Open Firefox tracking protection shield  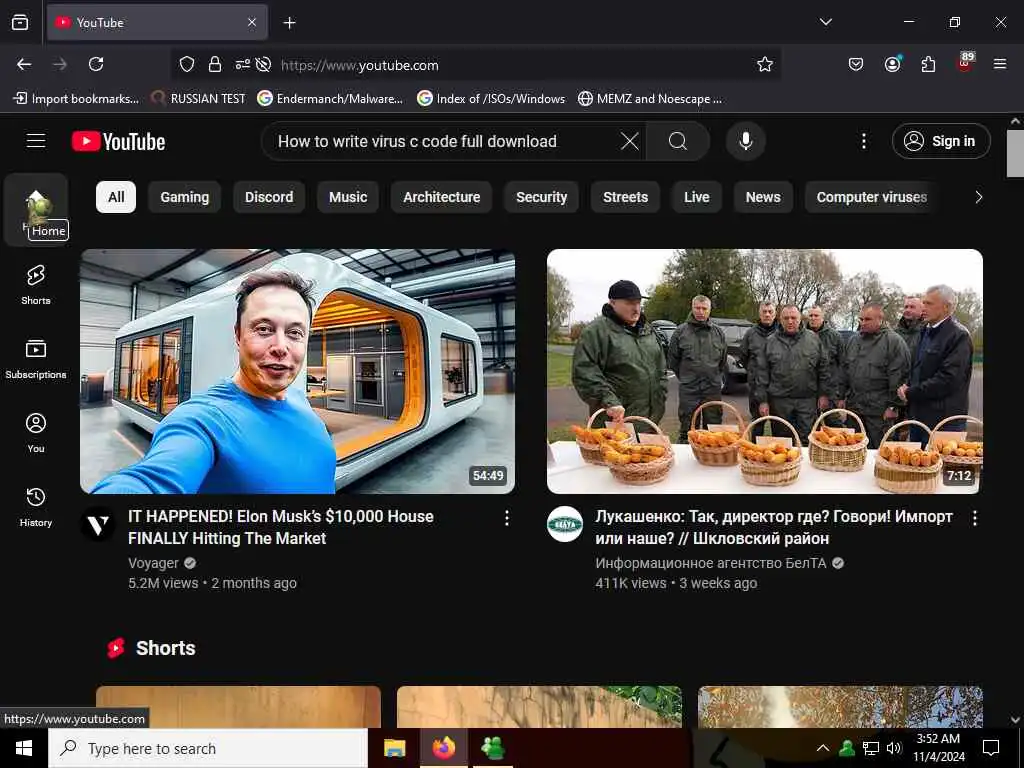coord(187,64)
